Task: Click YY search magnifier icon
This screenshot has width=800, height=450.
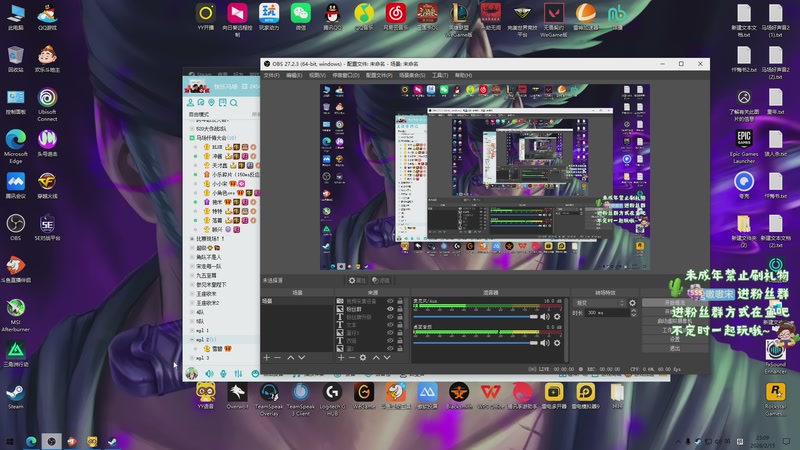Action: [234, 103]
